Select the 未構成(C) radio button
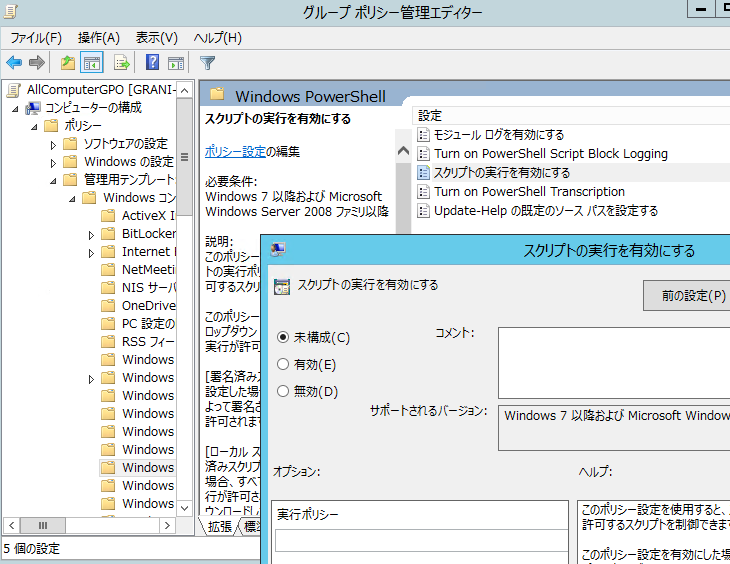Image resolution: width=730 pixels, height=564 pixels. [x=283, y=337]
